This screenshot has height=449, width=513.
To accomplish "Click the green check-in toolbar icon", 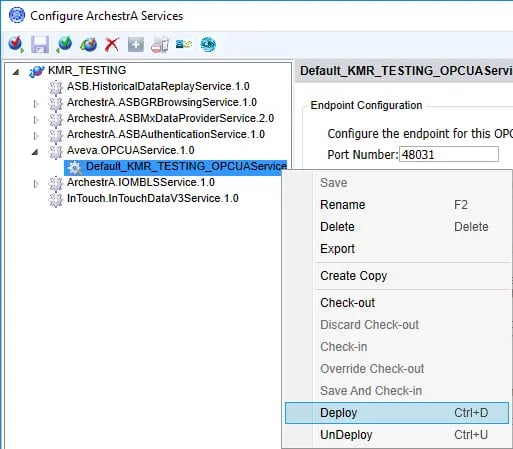I will pyautogui.click(x=64, y=44).
